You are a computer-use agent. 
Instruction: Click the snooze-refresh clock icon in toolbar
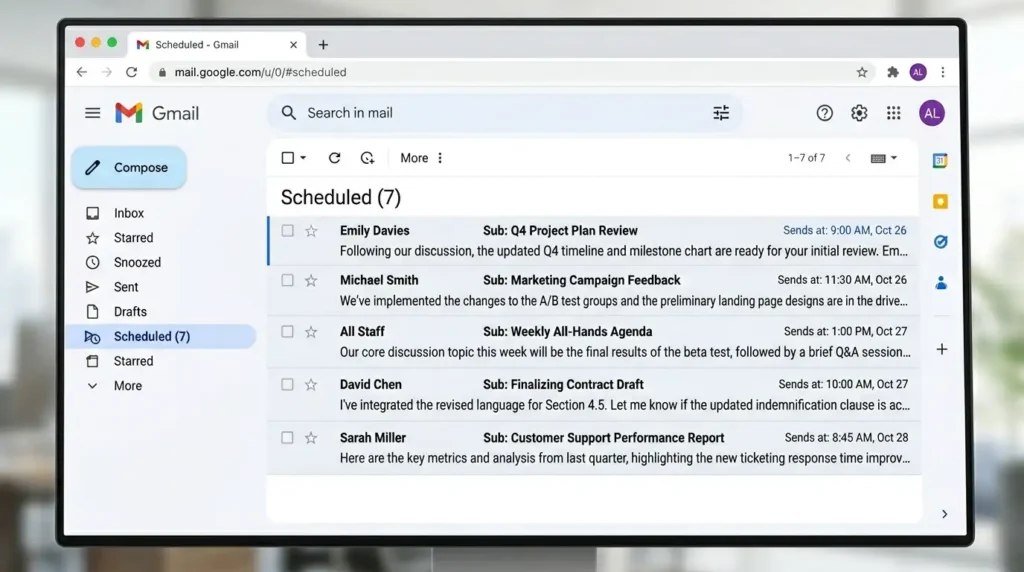[x=367, y=157]
